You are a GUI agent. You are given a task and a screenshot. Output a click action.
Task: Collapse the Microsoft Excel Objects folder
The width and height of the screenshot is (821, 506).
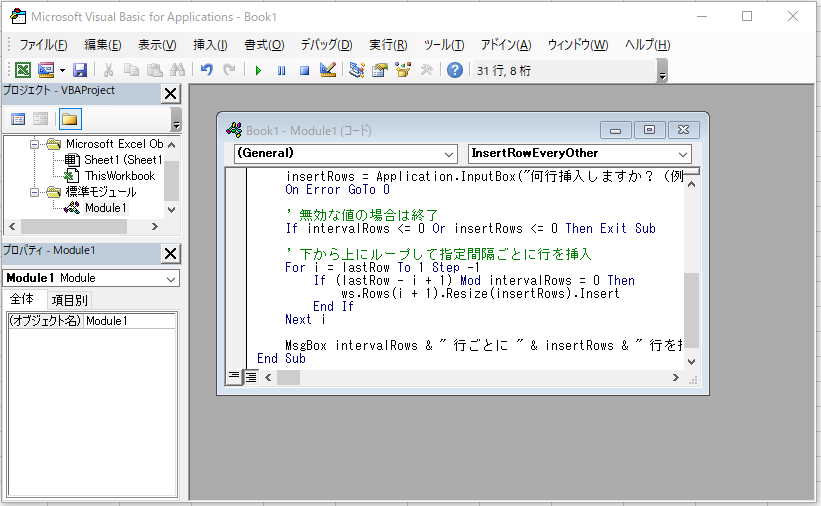click(35, 144)
